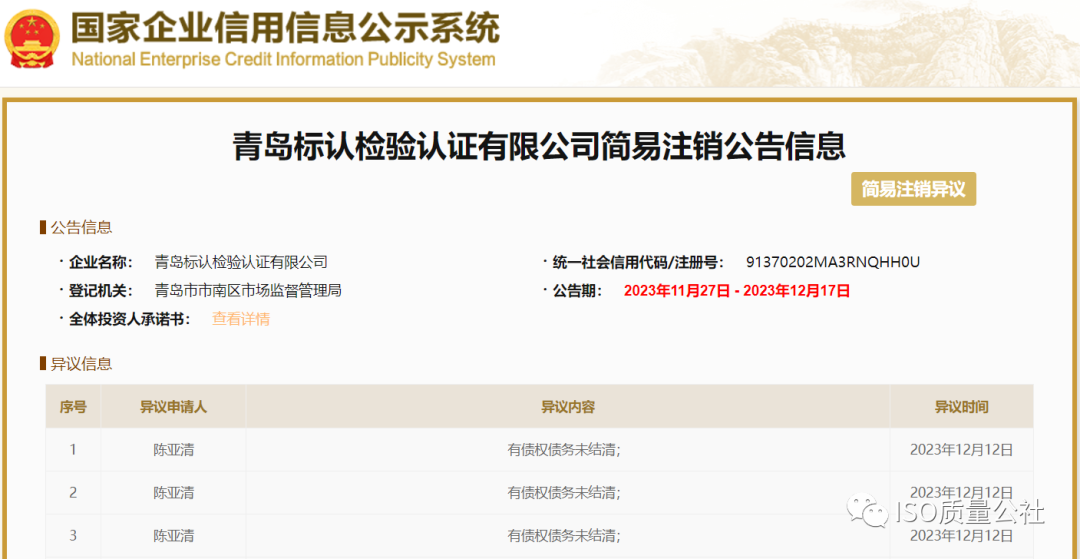Click the 企业名称 label

pos(100,262)
